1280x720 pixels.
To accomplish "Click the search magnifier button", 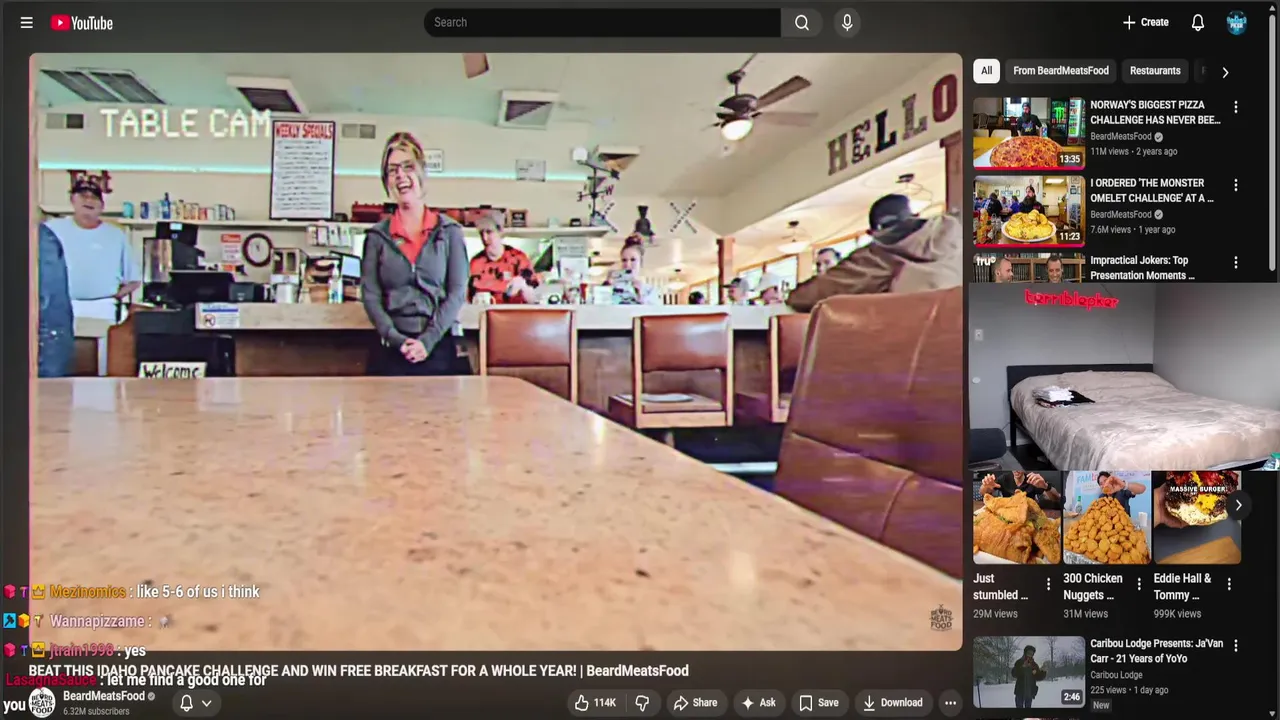I will tap(802, 22).
